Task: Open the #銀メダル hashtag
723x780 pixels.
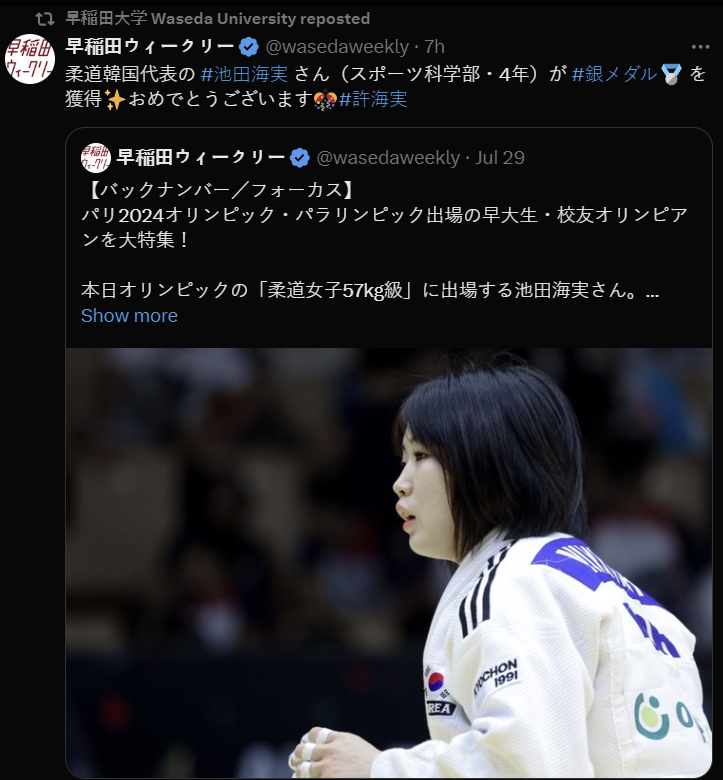Action: (615, 74)
